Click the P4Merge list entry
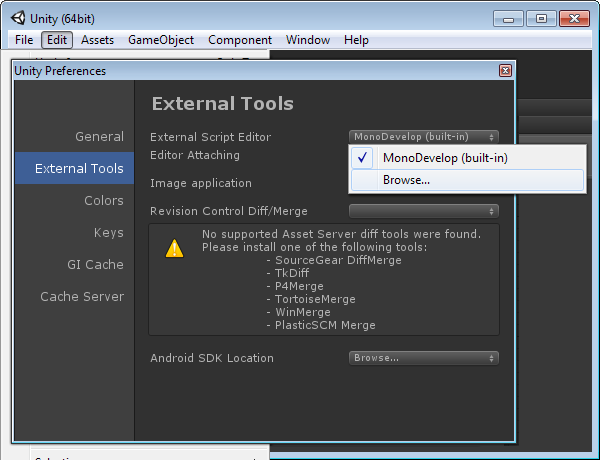Viewport: 600px width, 460px height. coord(299,286)
